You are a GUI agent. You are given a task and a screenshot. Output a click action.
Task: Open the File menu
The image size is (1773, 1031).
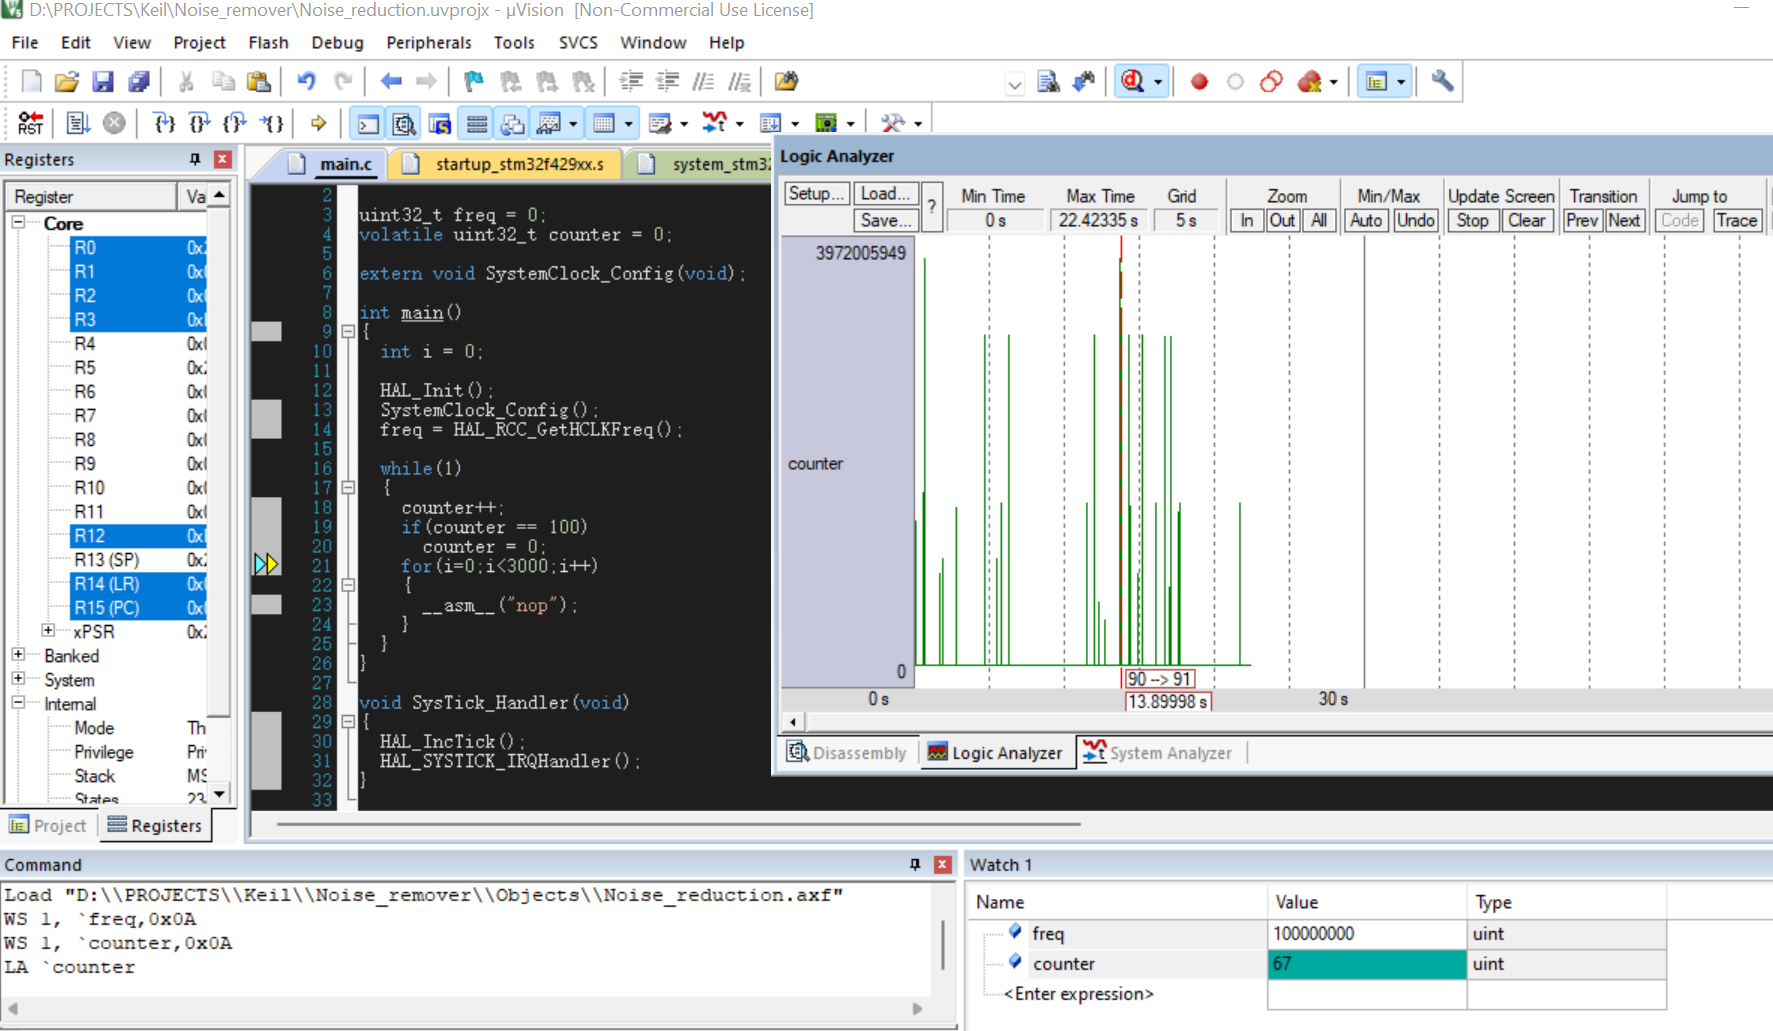coord(25,42)
